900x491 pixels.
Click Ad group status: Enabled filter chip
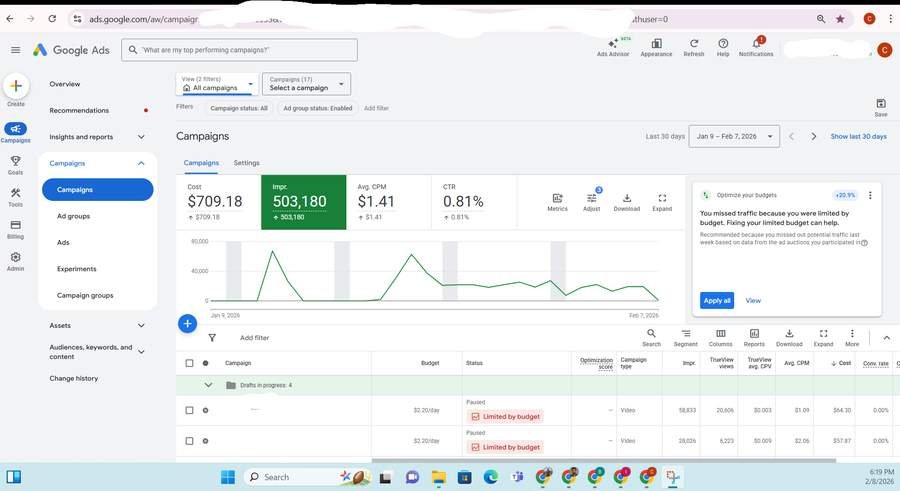317,108
